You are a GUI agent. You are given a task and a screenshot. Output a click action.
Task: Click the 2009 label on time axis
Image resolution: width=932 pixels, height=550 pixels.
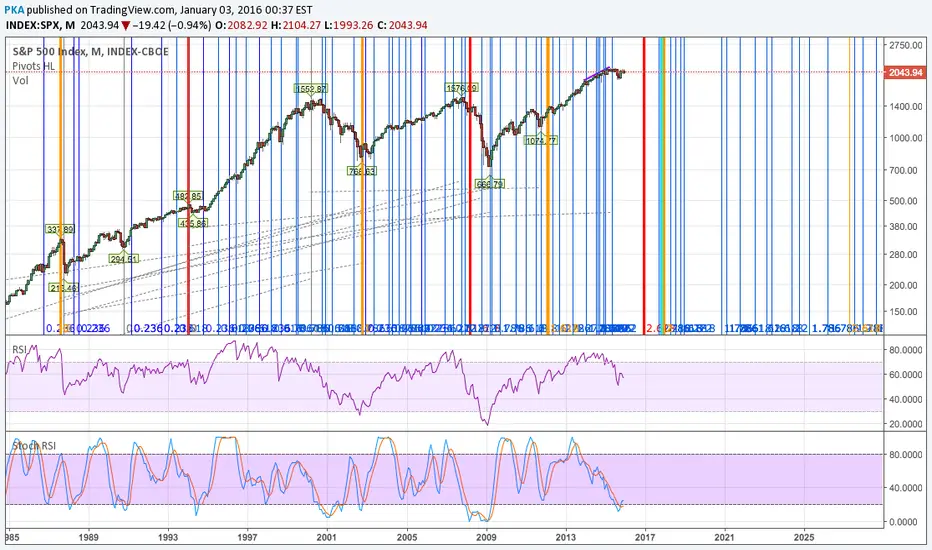click(x=487, y=538)
